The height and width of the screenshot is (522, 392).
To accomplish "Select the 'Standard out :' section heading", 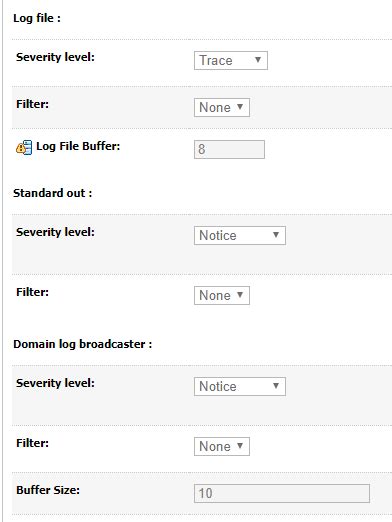I will click(53, 193).
